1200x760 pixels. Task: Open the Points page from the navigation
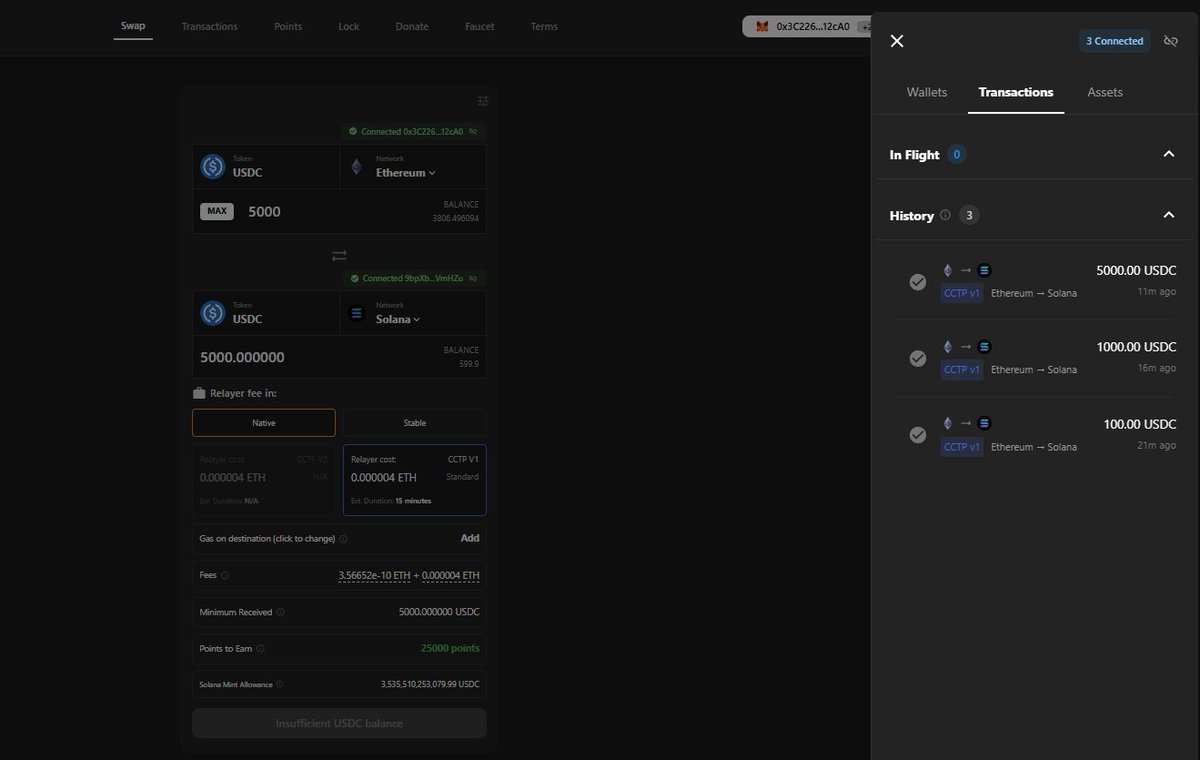point(288,26)
